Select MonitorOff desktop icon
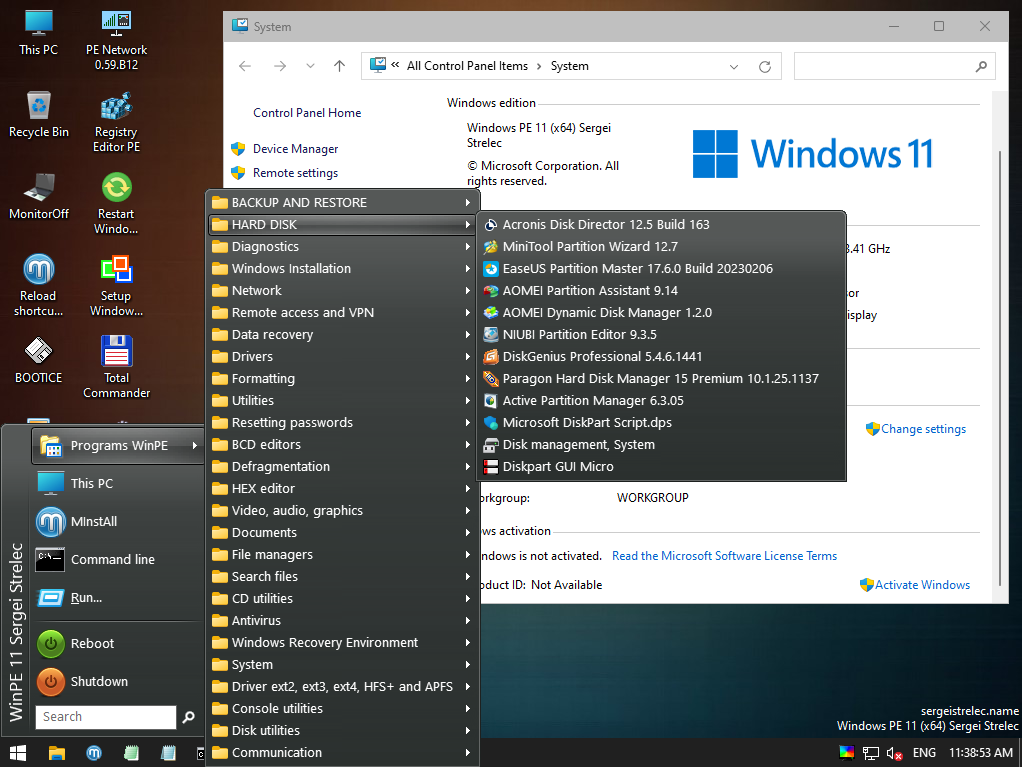Viewport: 1022px width, 767px height. point(38,197)
